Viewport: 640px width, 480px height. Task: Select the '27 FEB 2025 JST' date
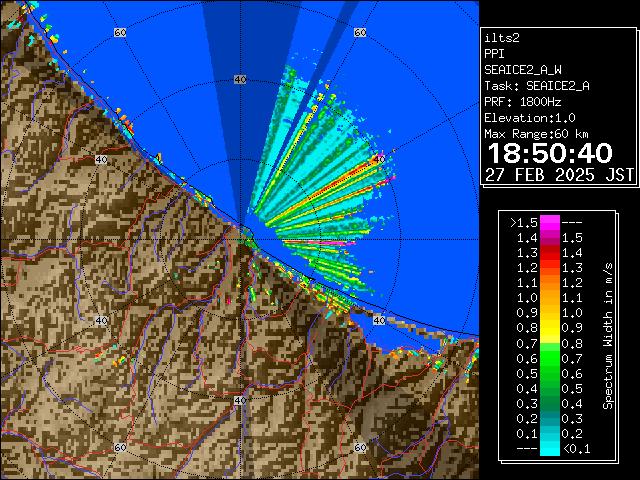[559, 175]
